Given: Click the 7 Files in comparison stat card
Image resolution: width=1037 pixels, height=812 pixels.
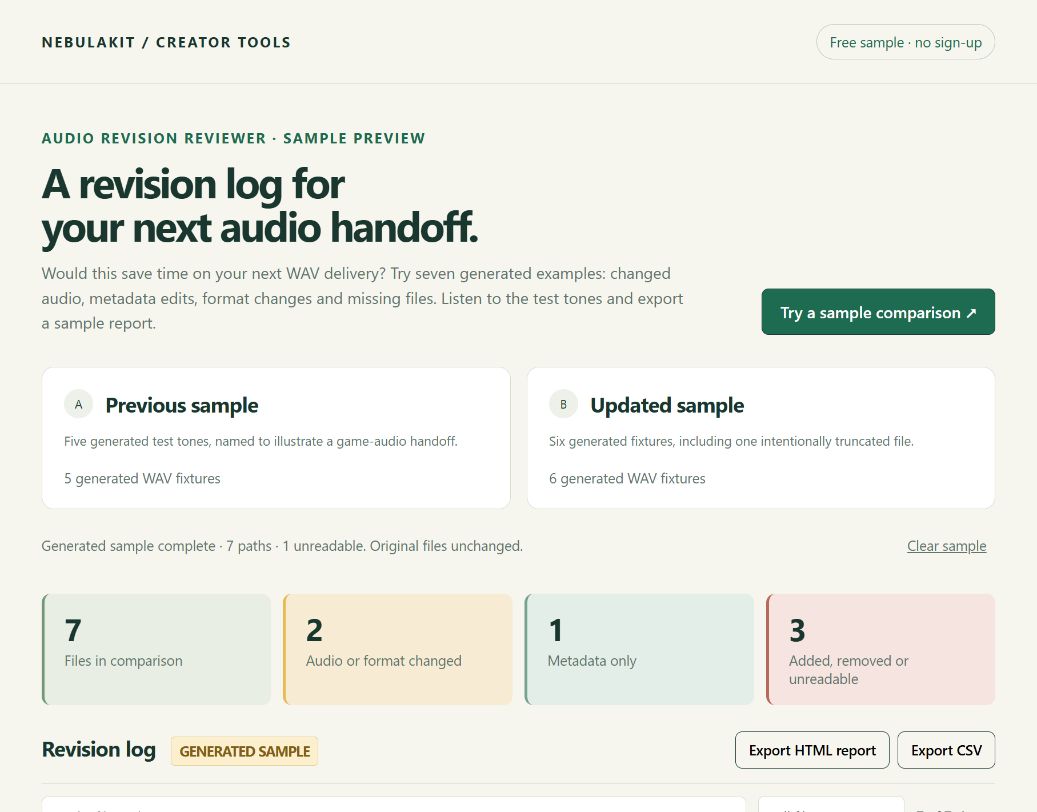Looking at the screenshot, I should [x=156, y=649].
